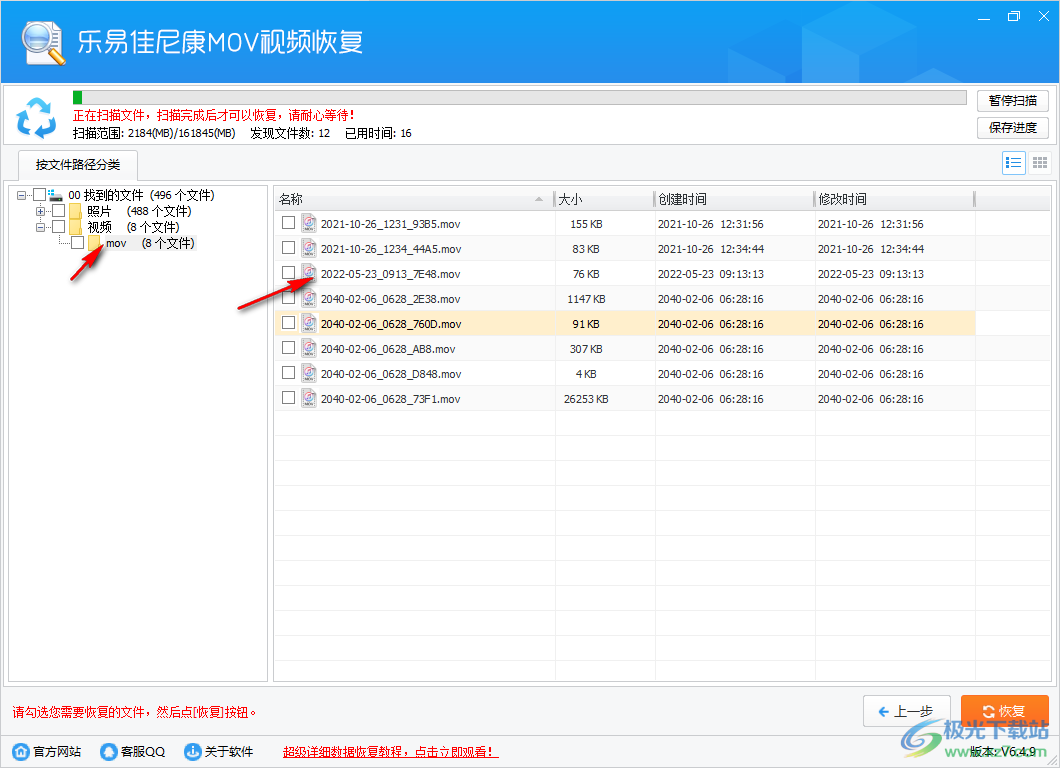Click size cell 1147 KB
This screenshot has width=1060, height=768.
coord(586,299)
